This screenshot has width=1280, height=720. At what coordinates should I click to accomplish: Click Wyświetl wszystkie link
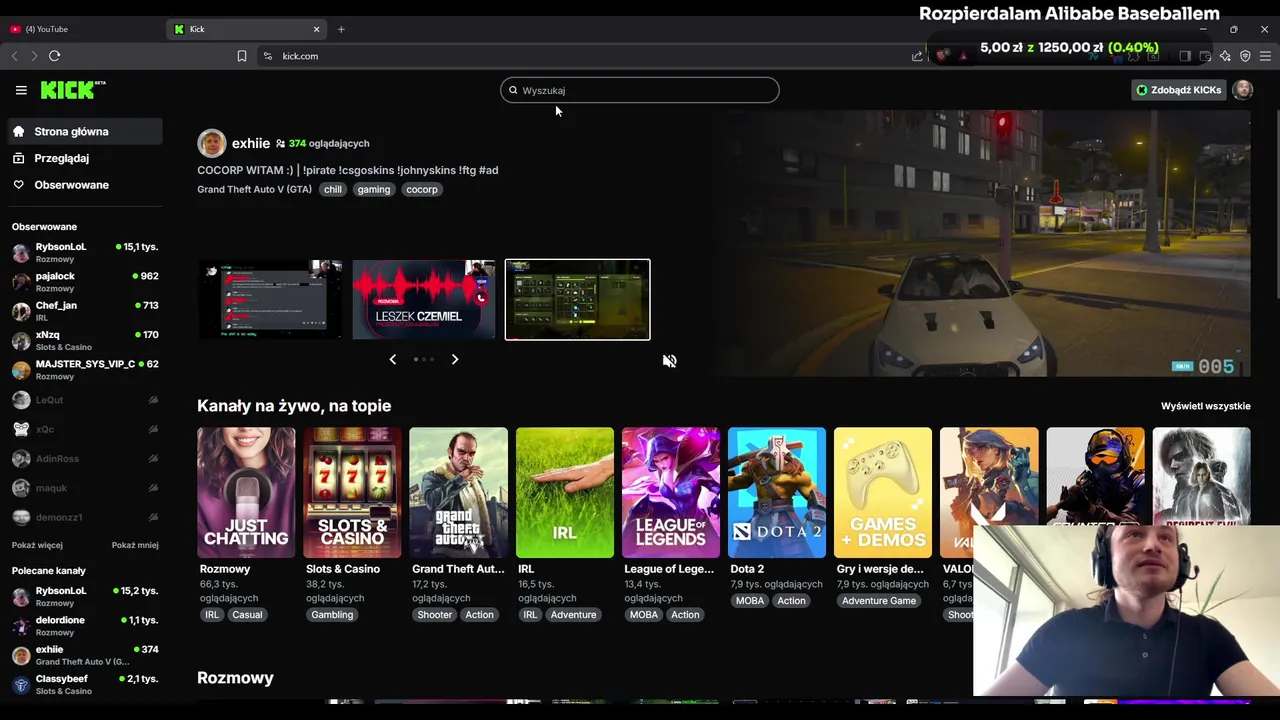[x=1206, y=406]
